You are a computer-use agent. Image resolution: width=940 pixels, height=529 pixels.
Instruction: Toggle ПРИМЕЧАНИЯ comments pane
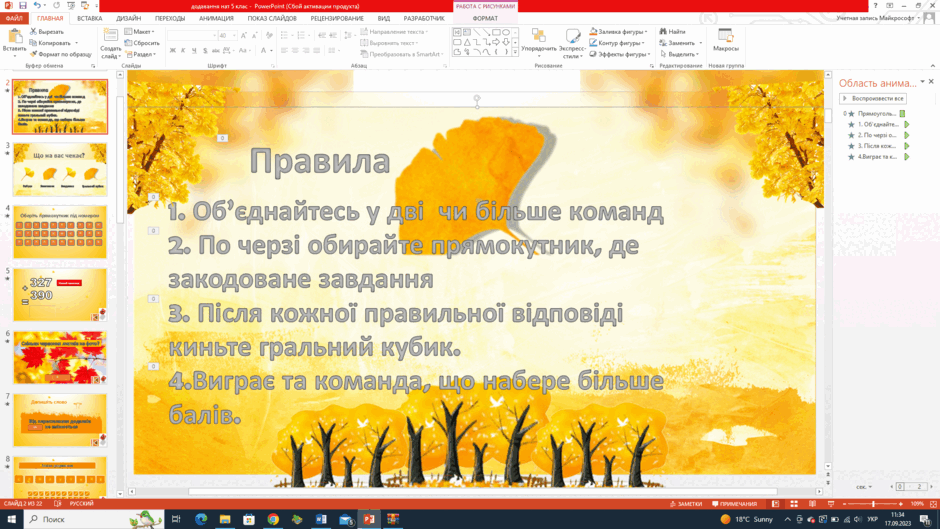tap(734, 504)
